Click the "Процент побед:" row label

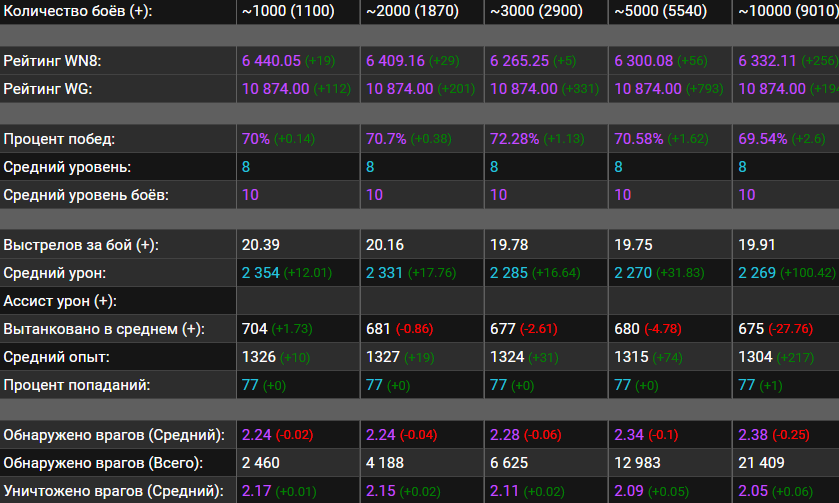pyautogui.click(x=59, y=139)
